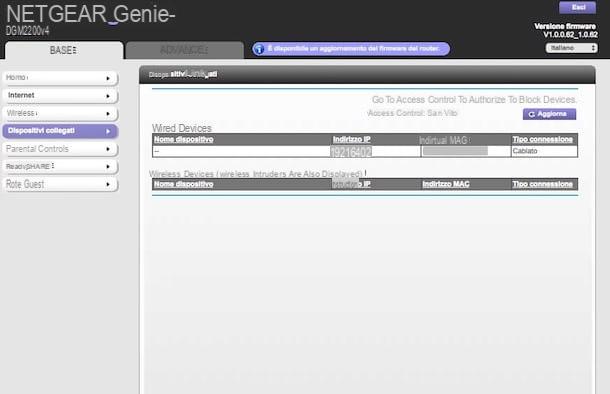610x394 pixels.
Task: Open the ReadySHARE sidebar item
Action: [60, 166]
